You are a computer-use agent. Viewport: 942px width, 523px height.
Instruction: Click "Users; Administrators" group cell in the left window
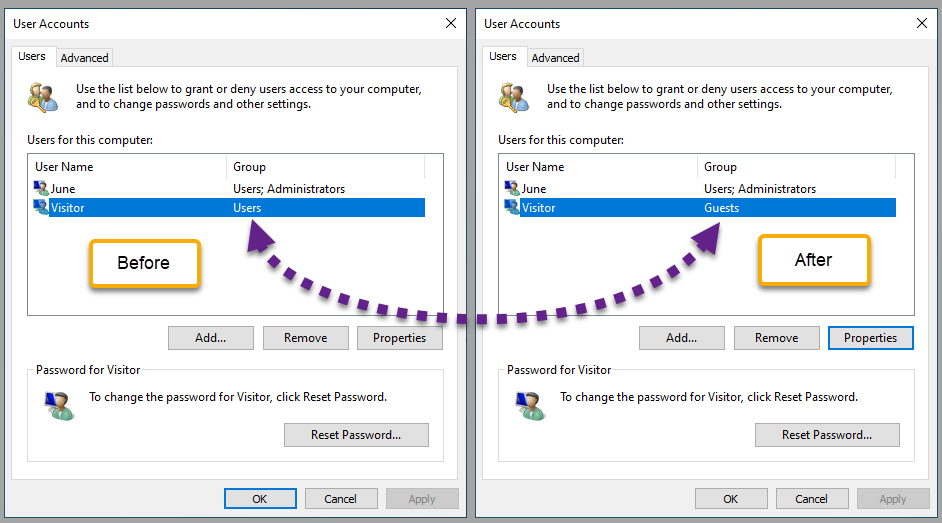coord(289,189)
